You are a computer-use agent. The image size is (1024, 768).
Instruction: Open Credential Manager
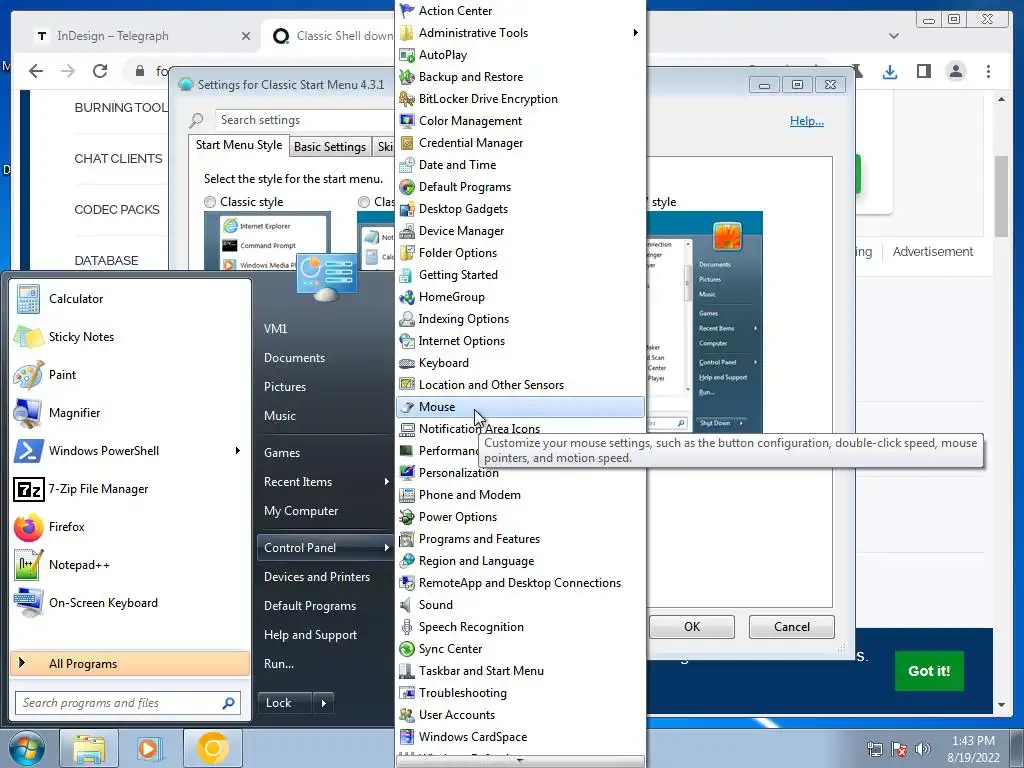(x=520, y=143)
